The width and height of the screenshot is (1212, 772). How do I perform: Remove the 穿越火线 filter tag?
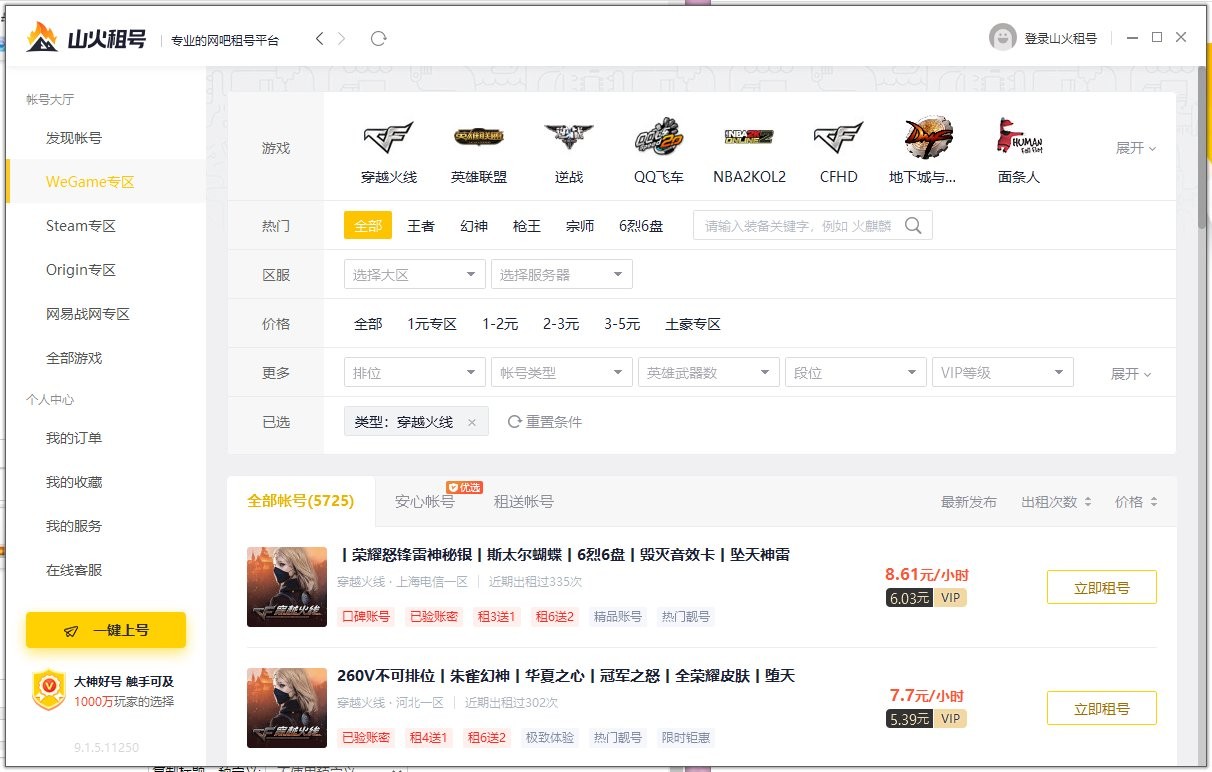tap(475, 421)
